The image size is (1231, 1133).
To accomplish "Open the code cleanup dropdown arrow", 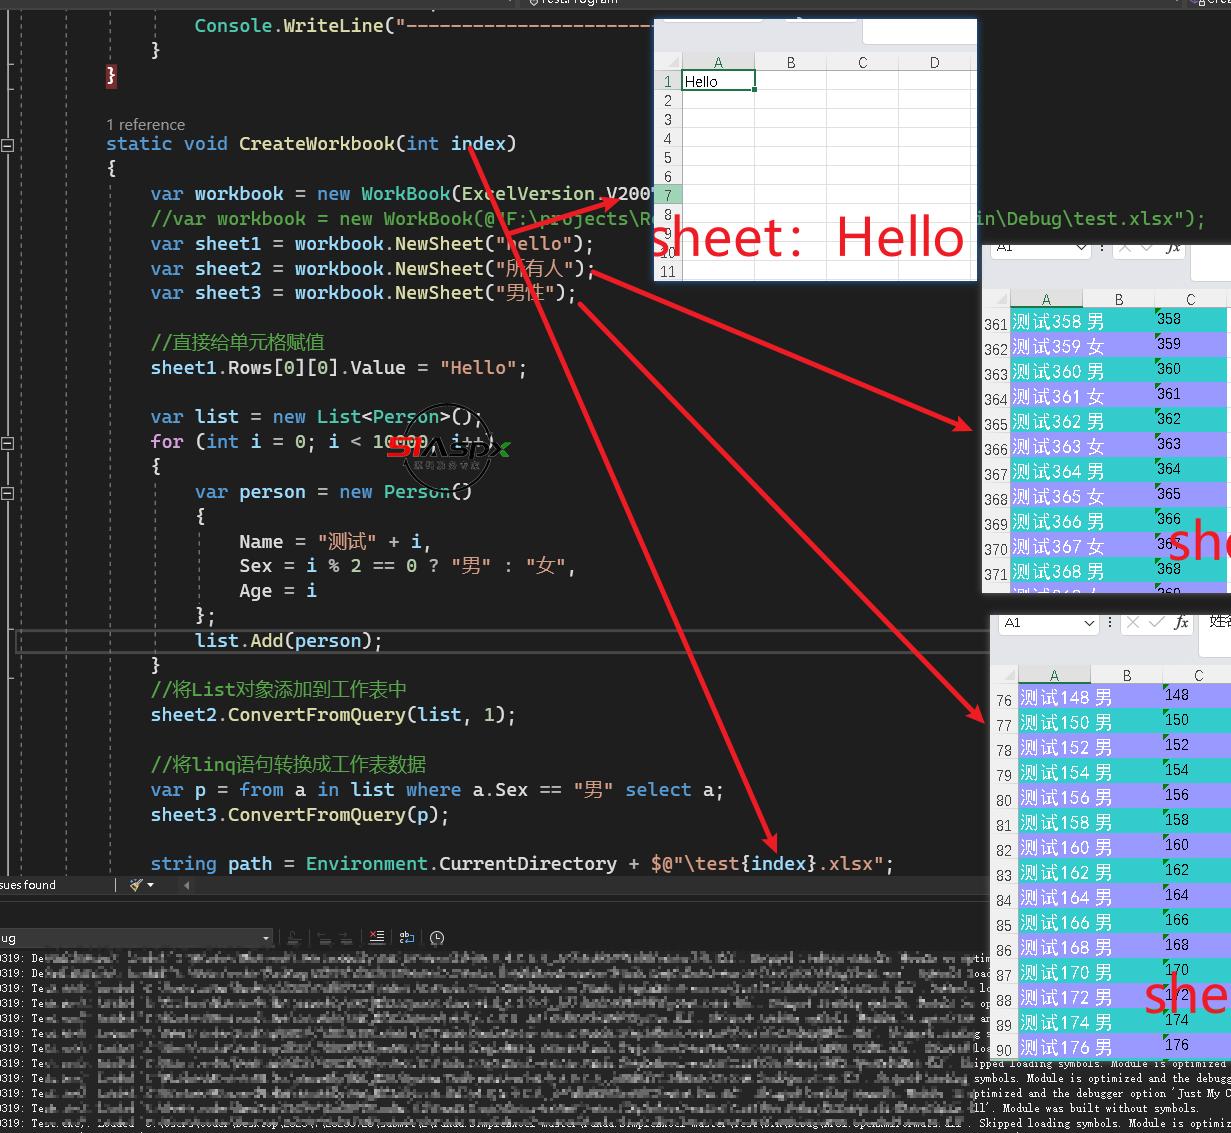I will [x=151, y=885].
